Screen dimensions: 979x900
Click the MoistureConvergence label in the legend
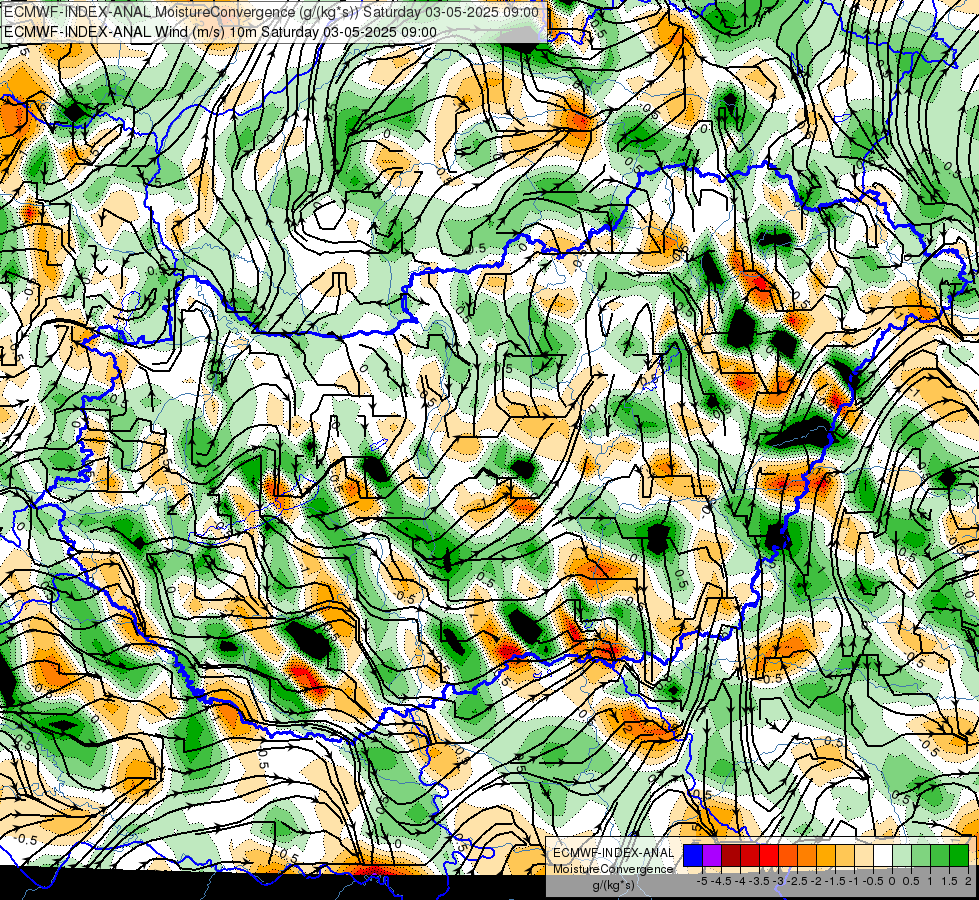[613, 869]
